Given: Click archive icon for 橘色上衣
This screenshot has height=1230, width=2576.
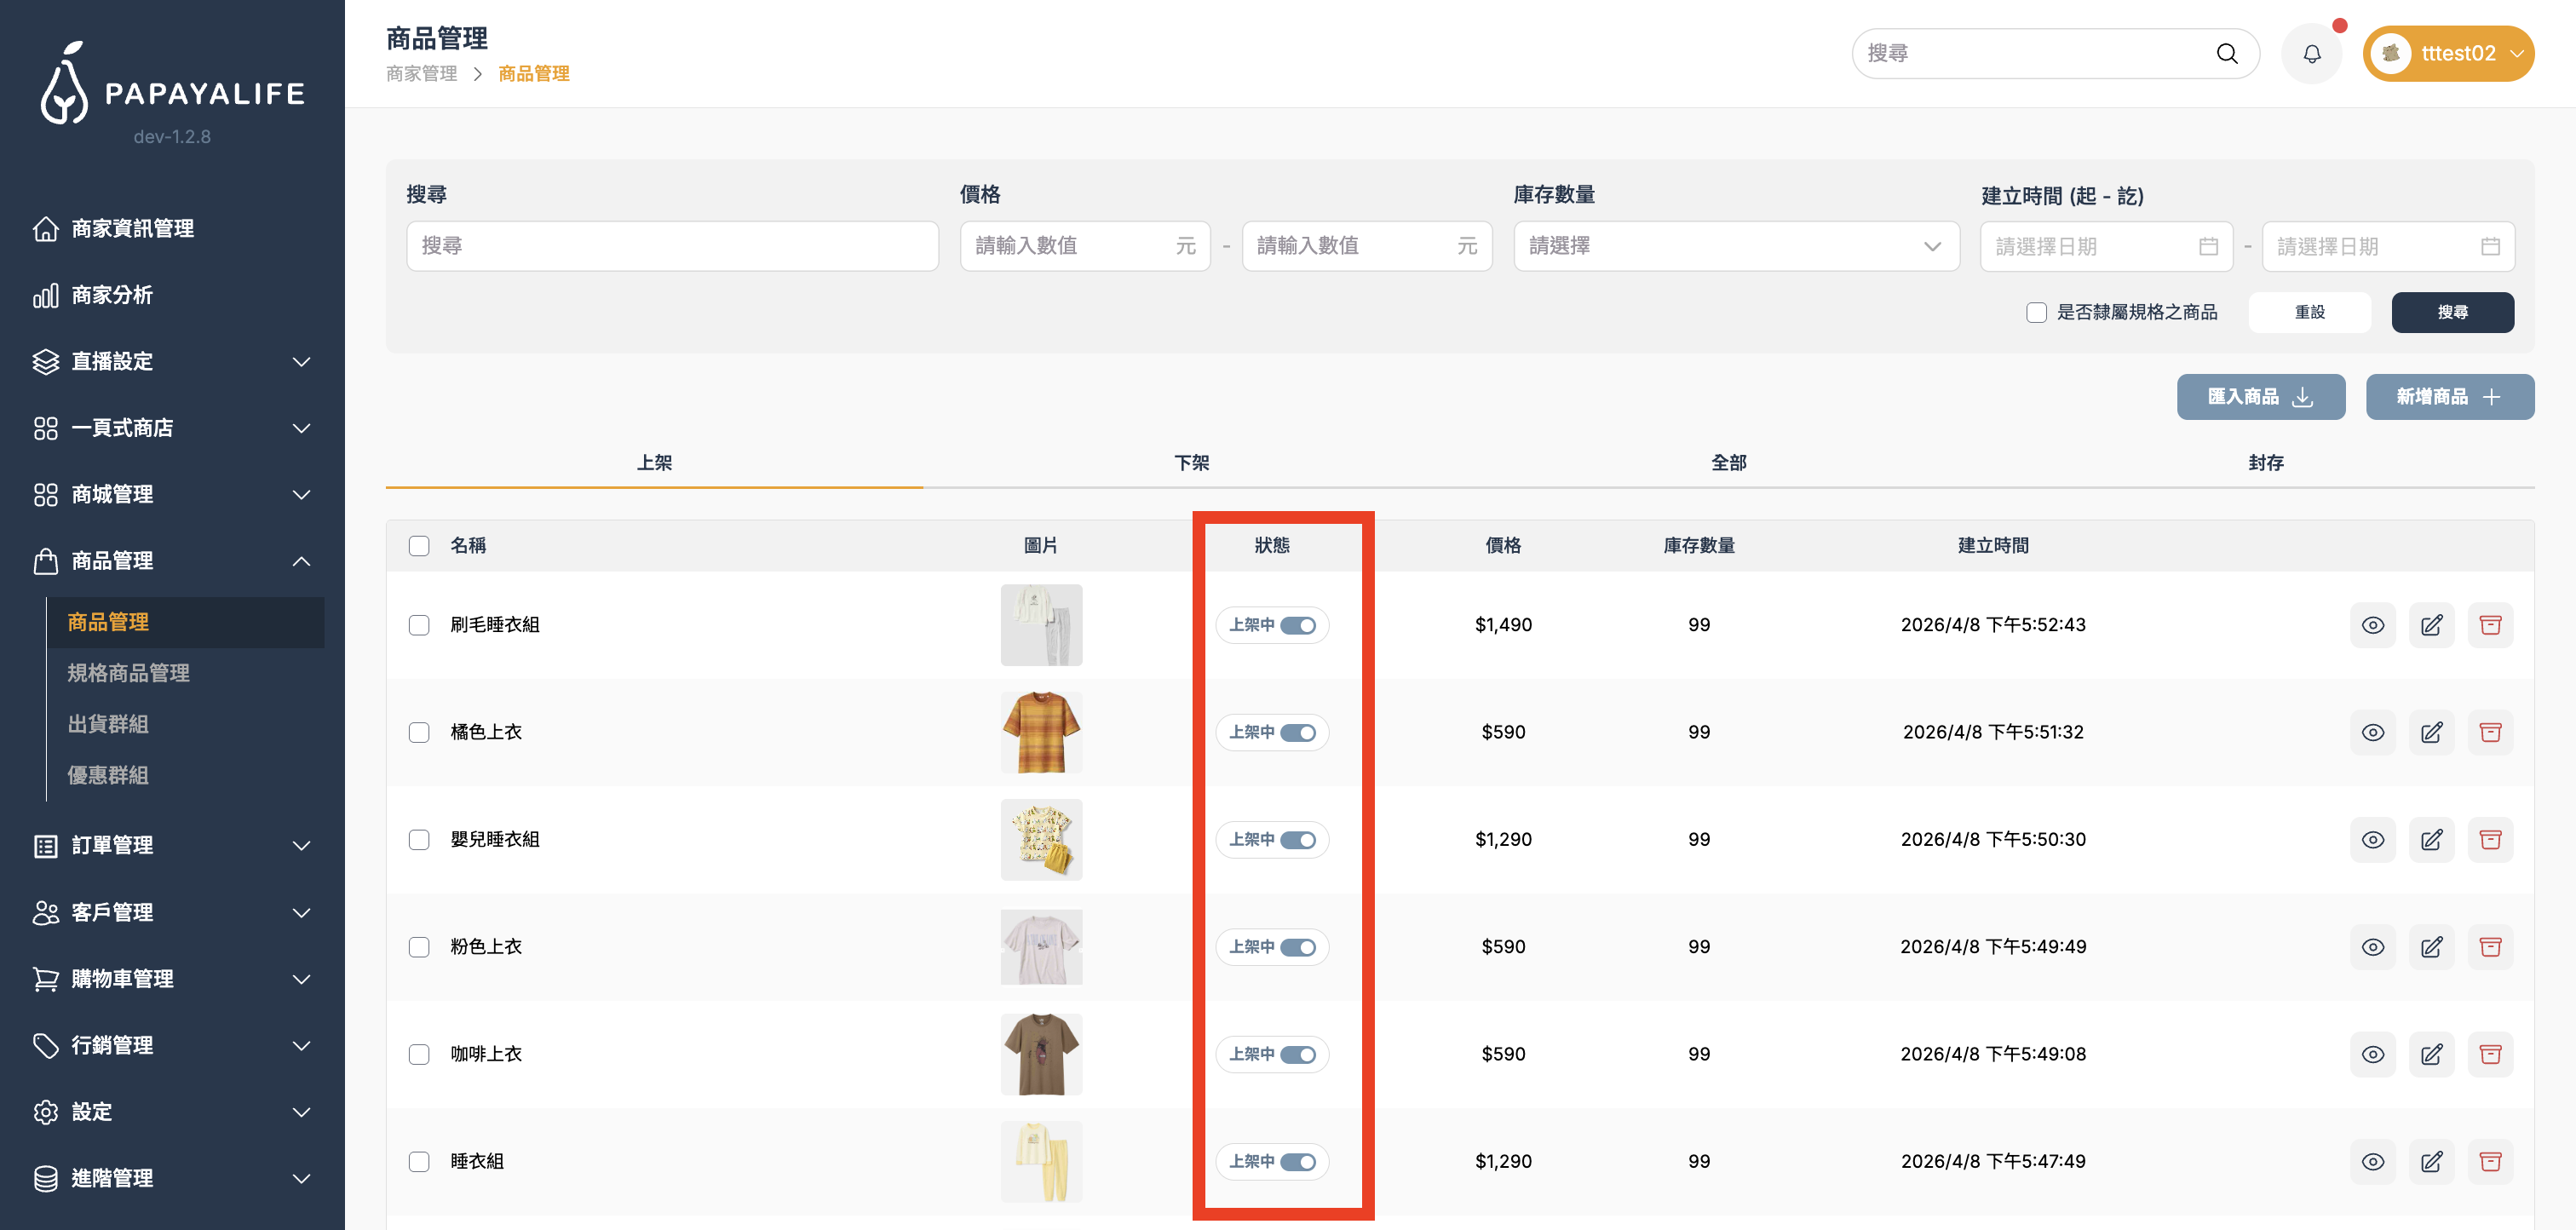Looking at the screenshot, I should pos(2489,732).
